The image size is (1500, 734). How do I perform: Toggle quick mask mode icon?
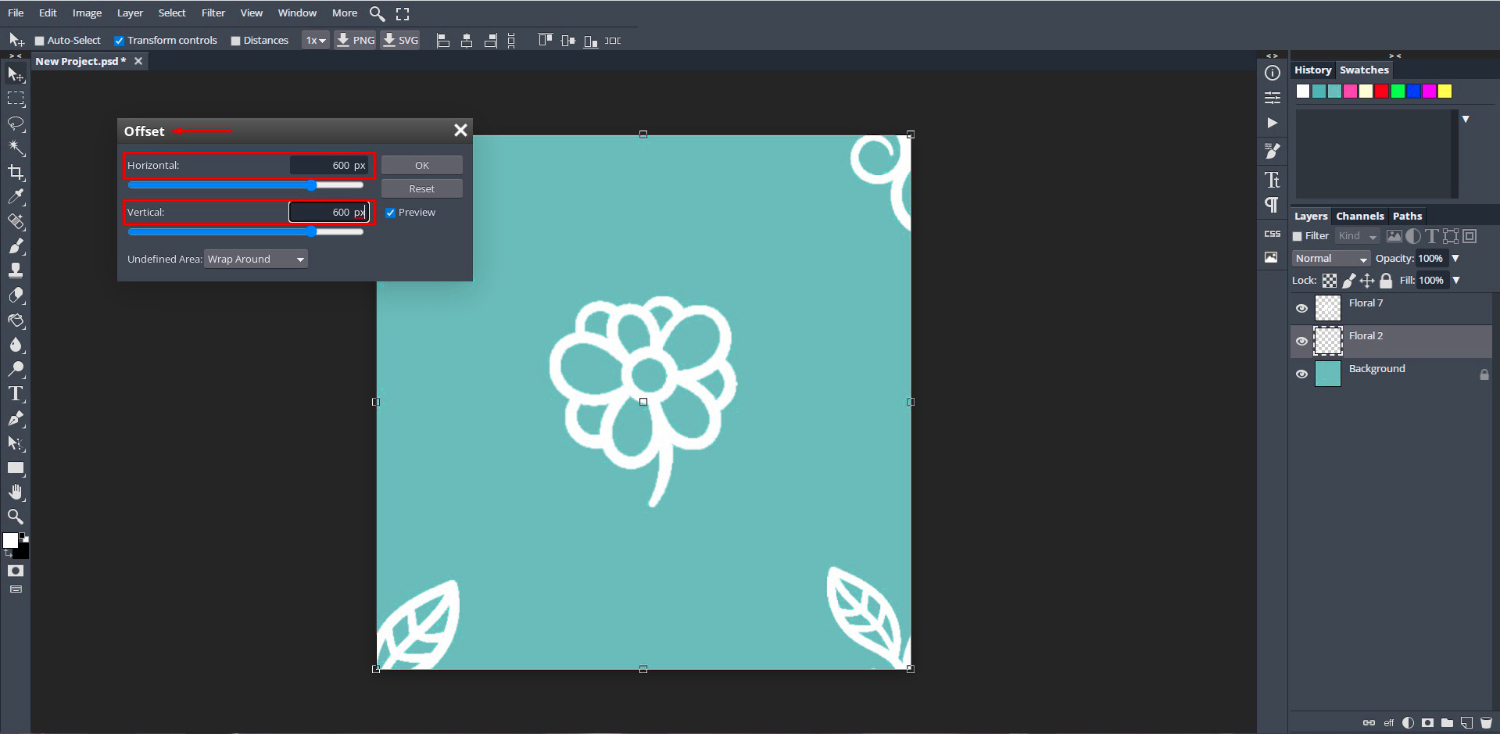(x=16, y=570)
